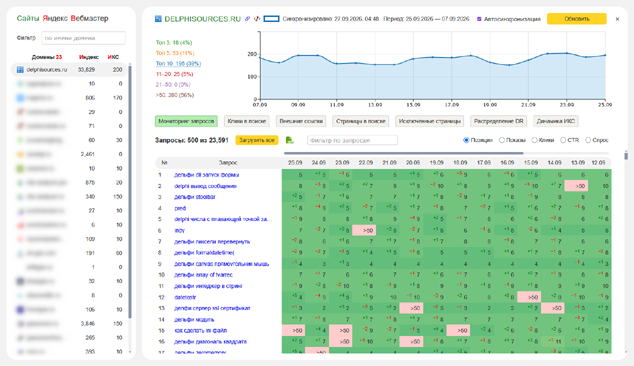
Task: Open the site link icon next to DELPHISOURCES.RU
Action: 247,19
